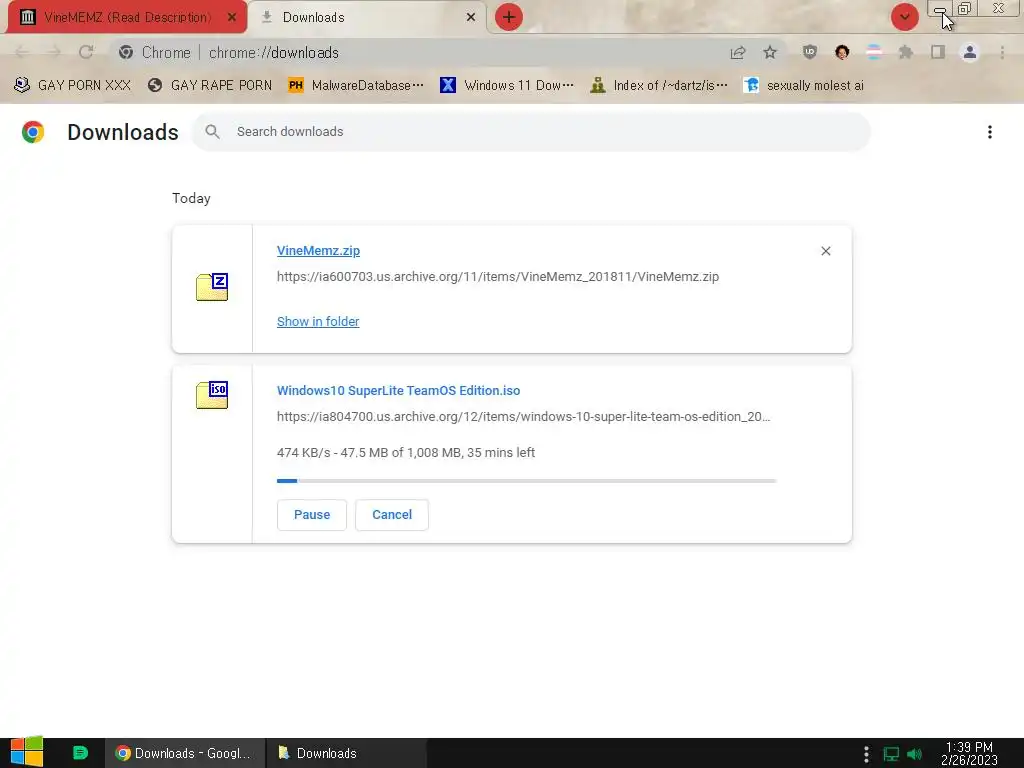
Task: Open the Extensions puzzle piece menu
Action: tap(906, 52)
